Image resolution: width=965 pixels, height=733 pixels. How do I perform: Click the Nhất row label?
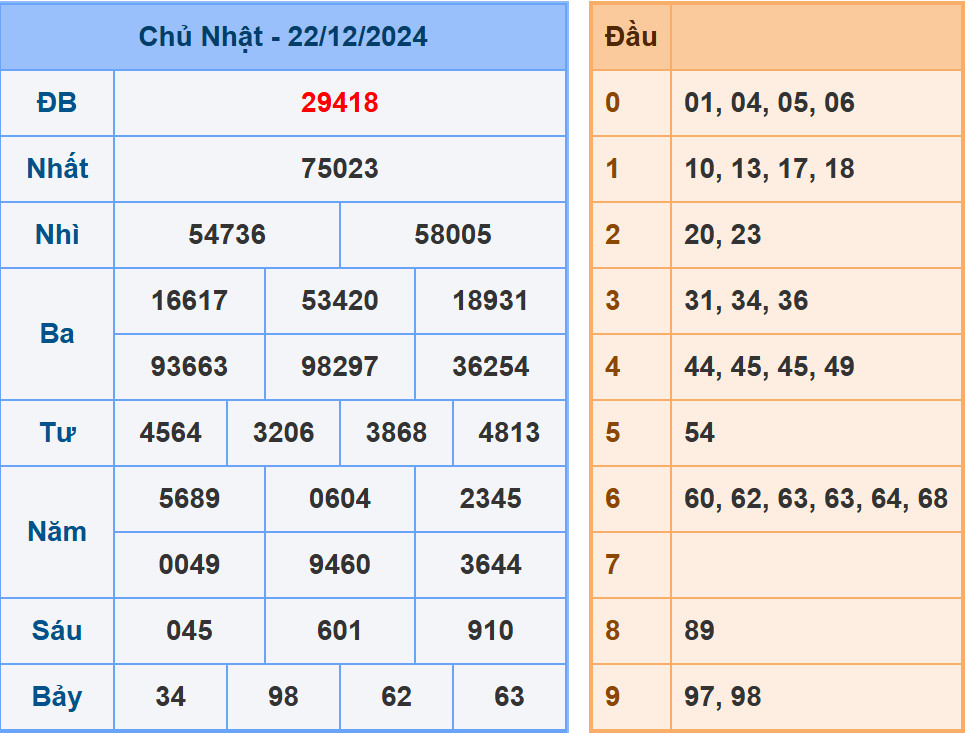point(57,169)
